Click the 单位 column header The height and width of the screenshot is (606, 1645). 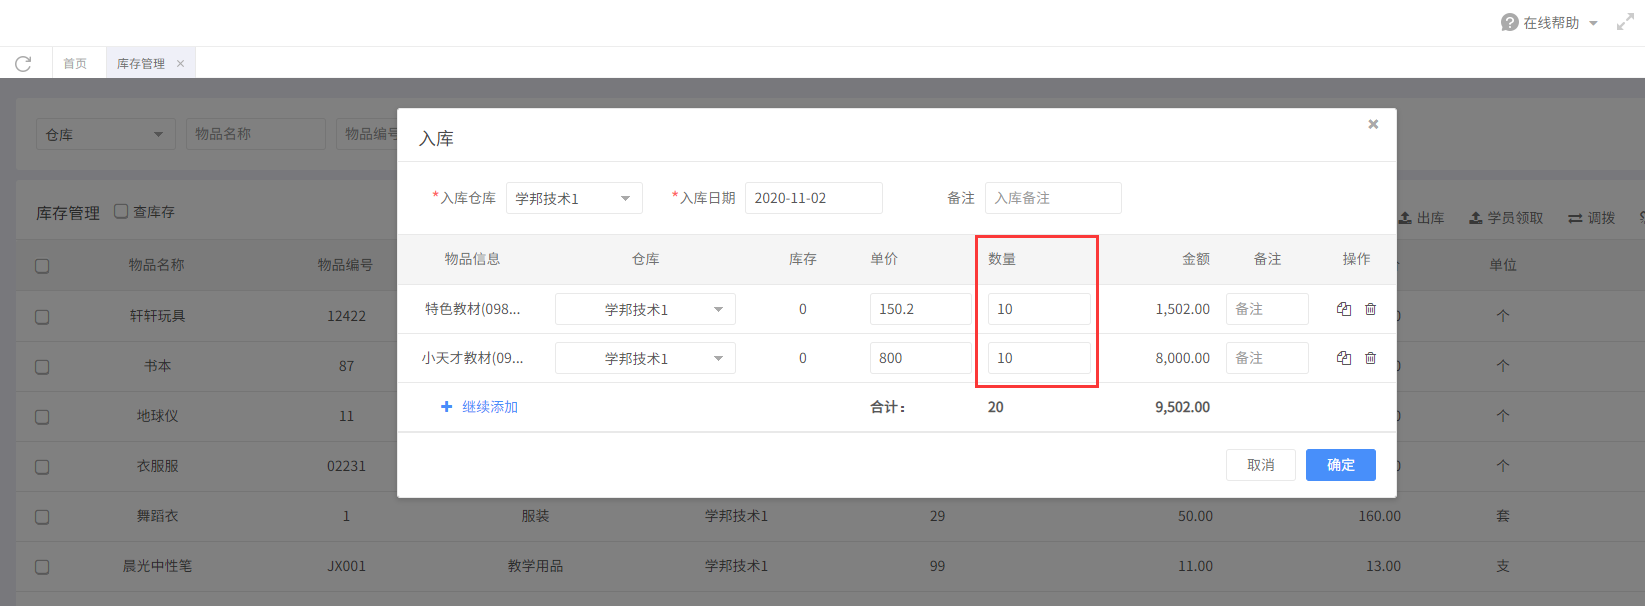click(1503, 265)
